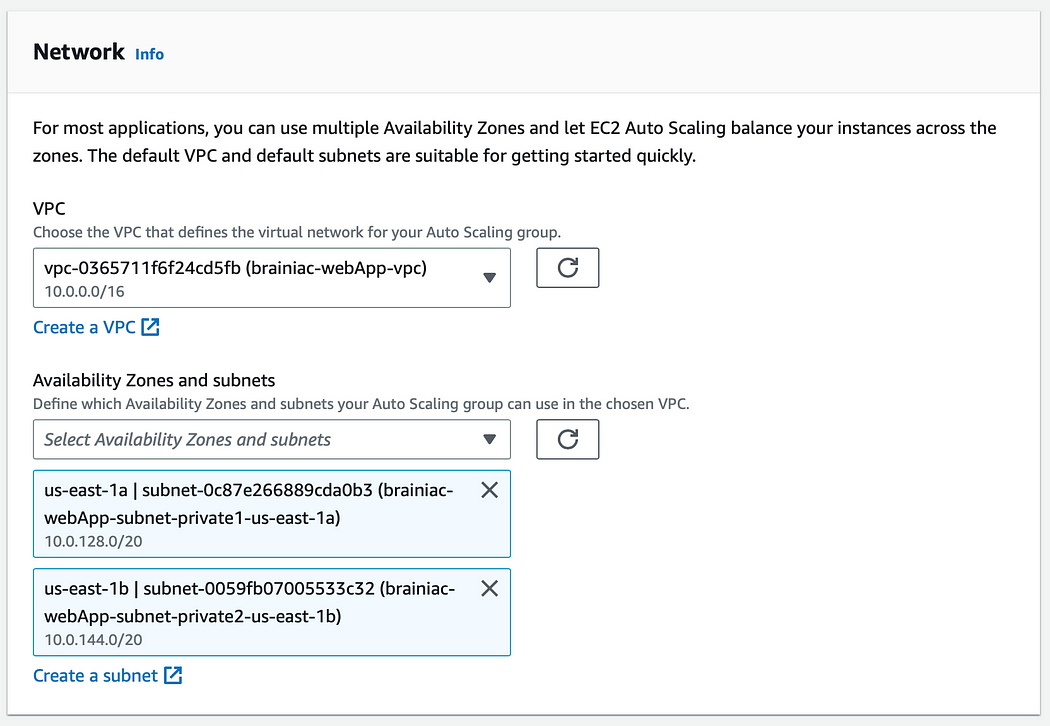Refresh the VPC list
The image size is (1050, 726).
tap(567, 268)
